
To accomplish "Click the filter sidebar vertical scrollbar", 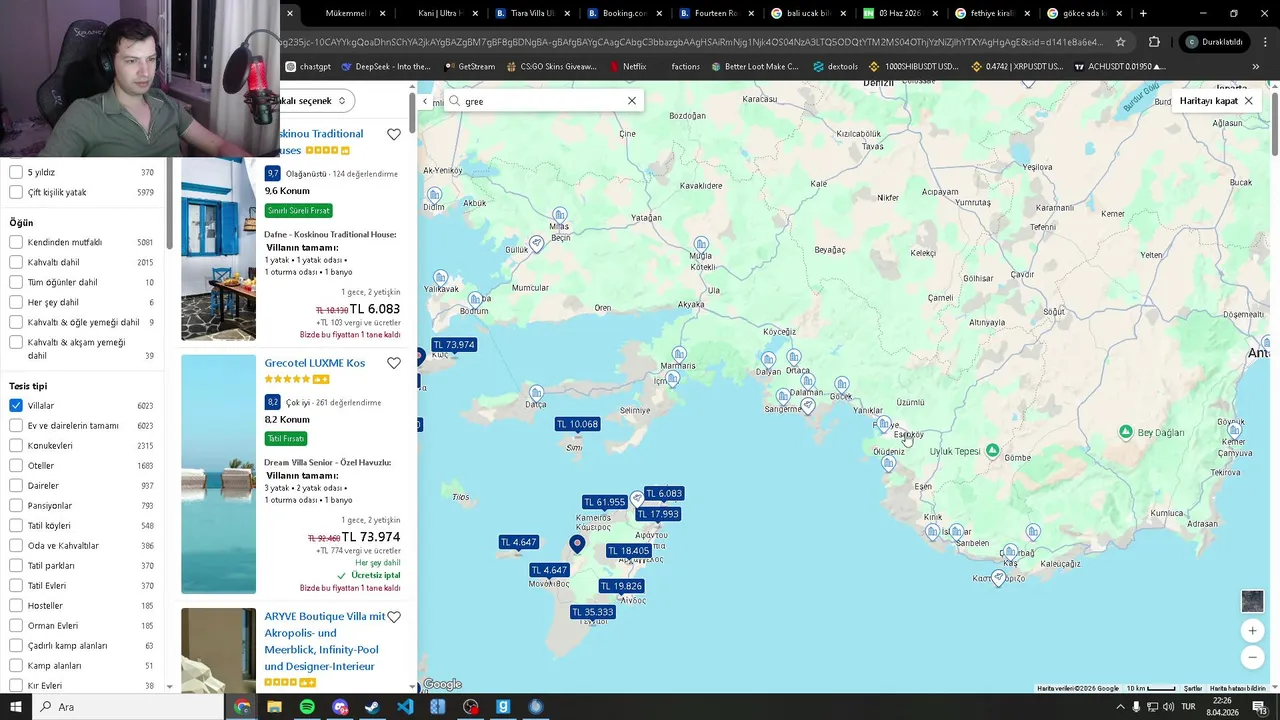I will (169, 205).
